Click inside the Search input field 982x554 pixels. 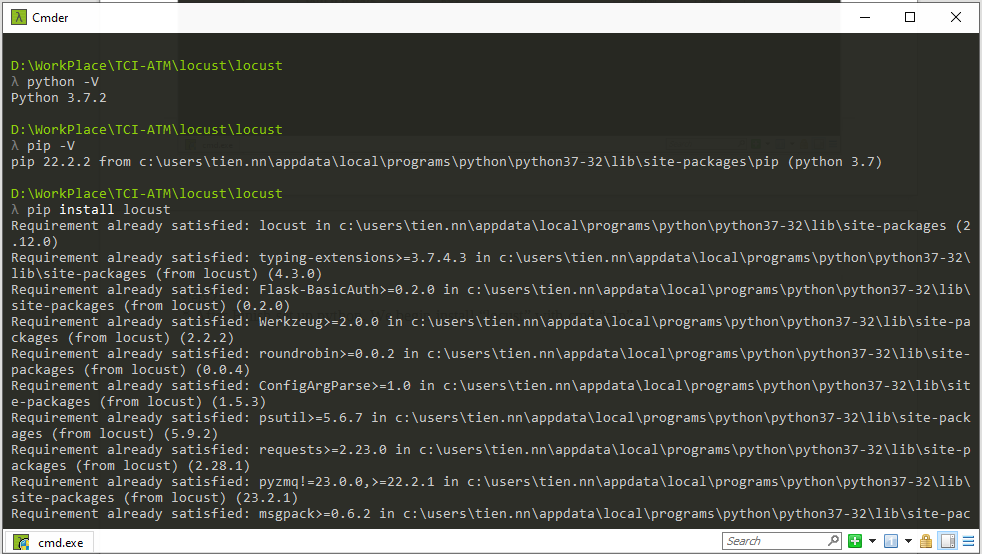pos(772,542)
